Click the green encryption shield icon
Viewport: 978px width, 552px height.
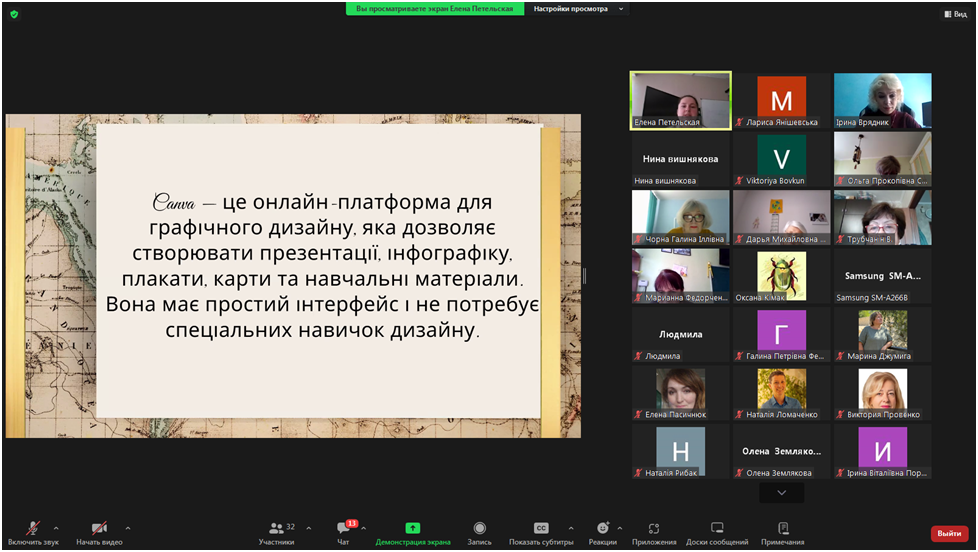point(14,14)
